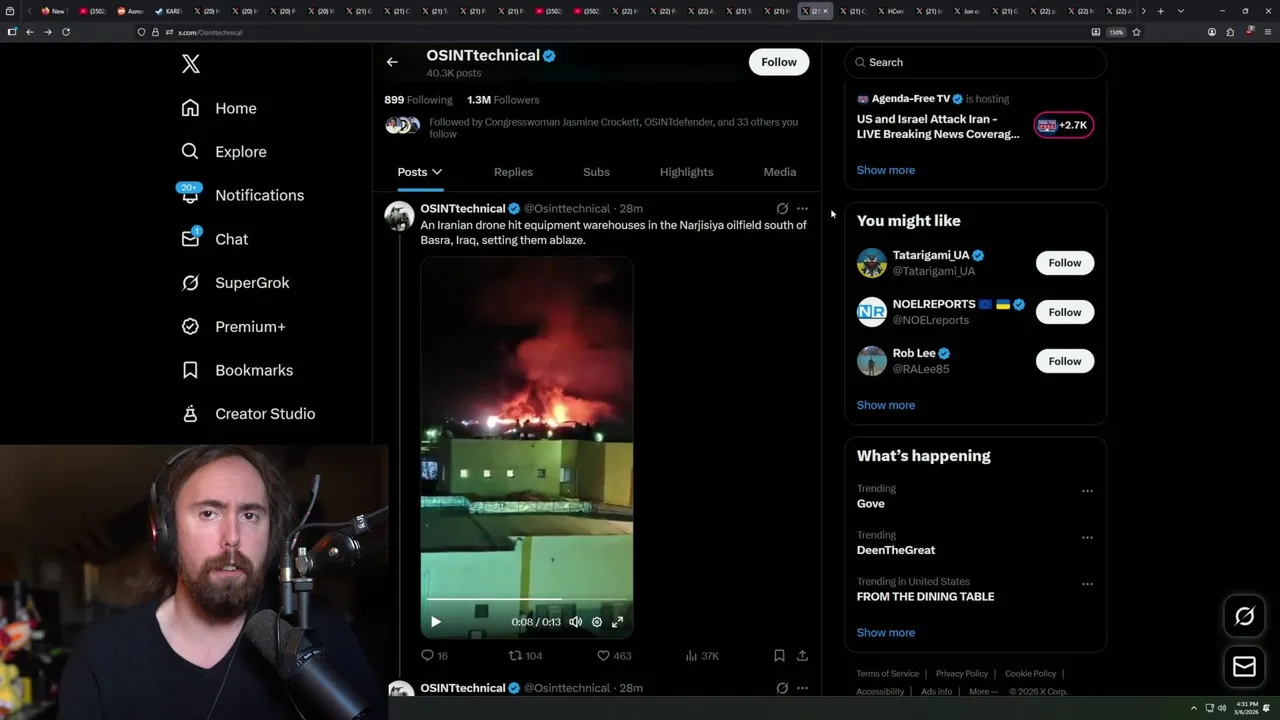Open Privacy Policy link
The height and width of the screenshot is (720, 1280).
pyautogui.click(x=962, y=674)
